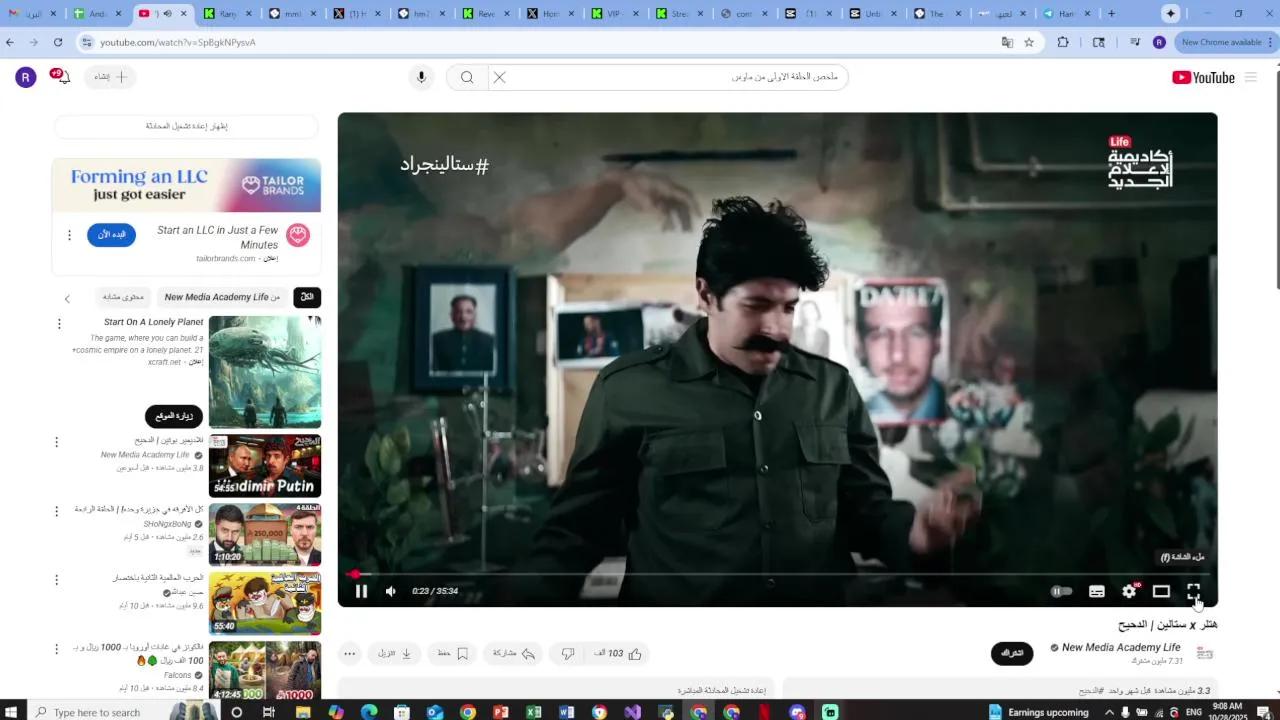The height and width of the screenshot is (720, 1280).
Task: Download the video
Action: click(x=395, y=653)
